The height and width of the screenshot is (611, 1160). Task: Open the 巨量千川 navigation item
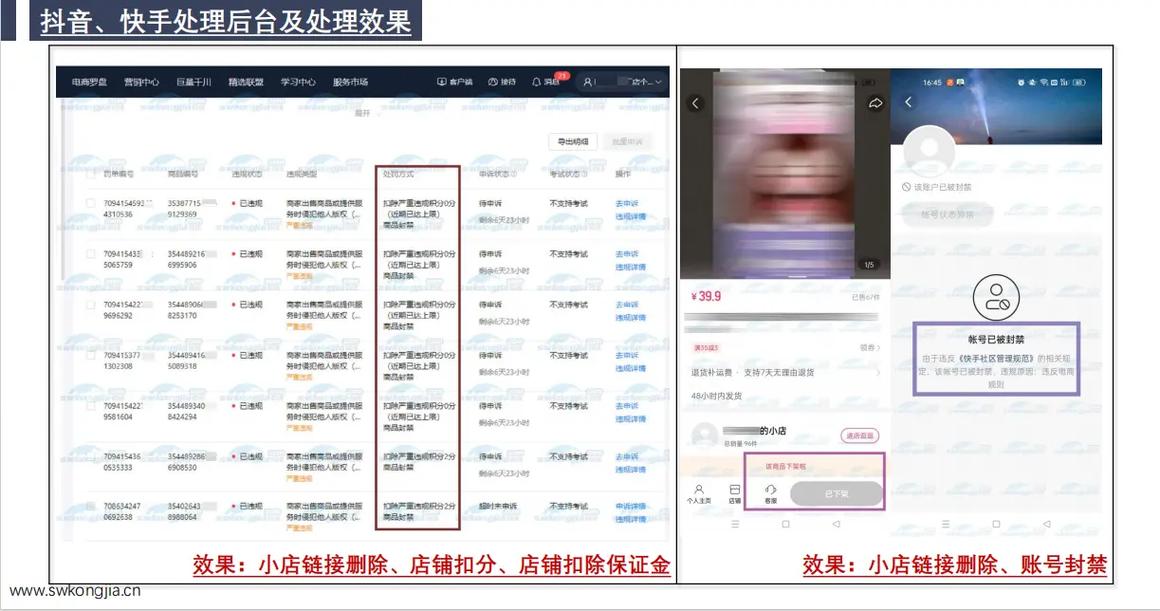(x=193, y=82)
